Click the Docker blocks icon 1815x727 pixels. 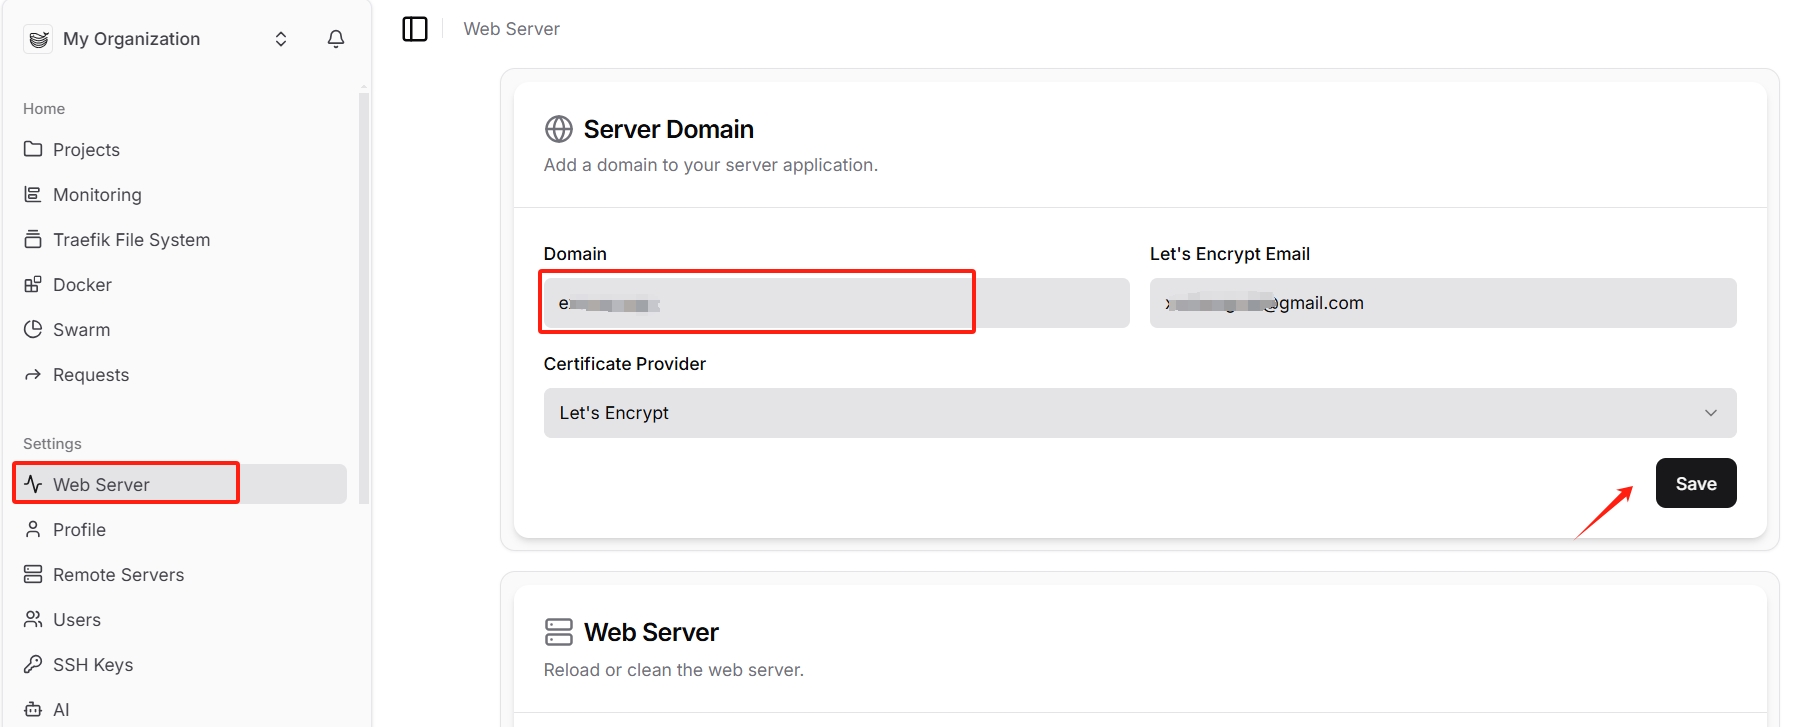[33, 284]
